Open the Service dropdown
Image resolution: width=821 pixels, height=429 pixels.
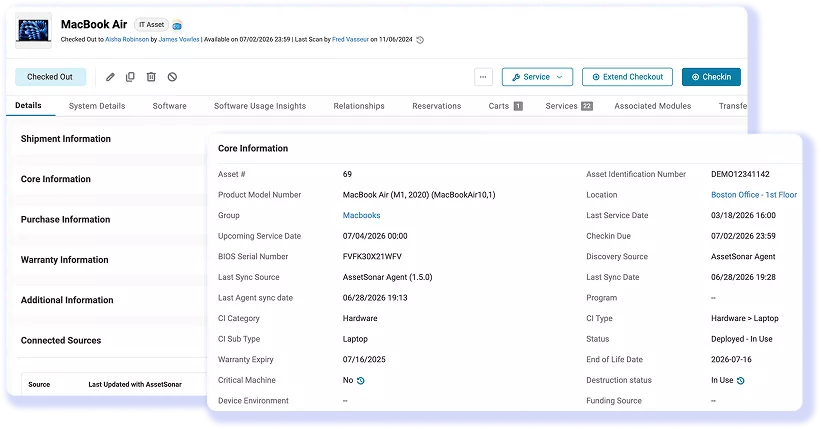tap(537, 77)
